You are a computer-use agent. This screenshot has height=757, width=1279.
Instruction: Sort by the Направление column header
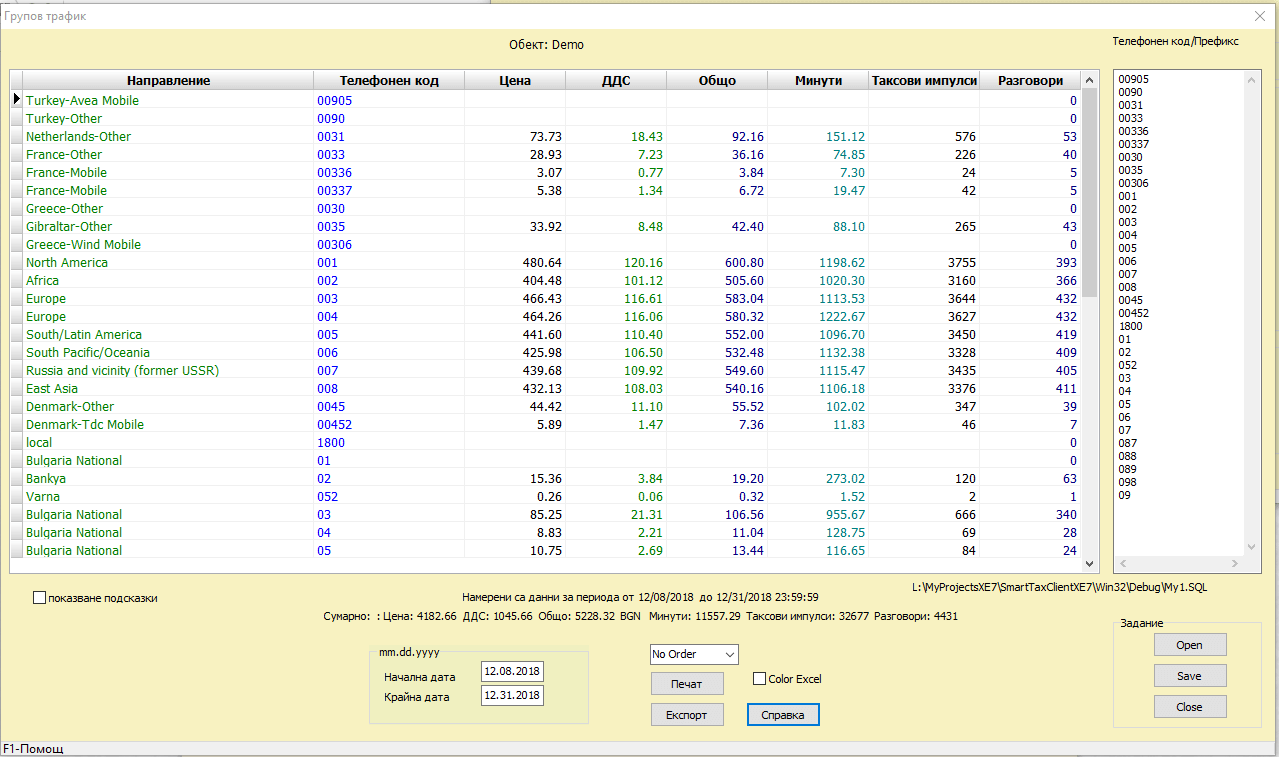point(168,81)
